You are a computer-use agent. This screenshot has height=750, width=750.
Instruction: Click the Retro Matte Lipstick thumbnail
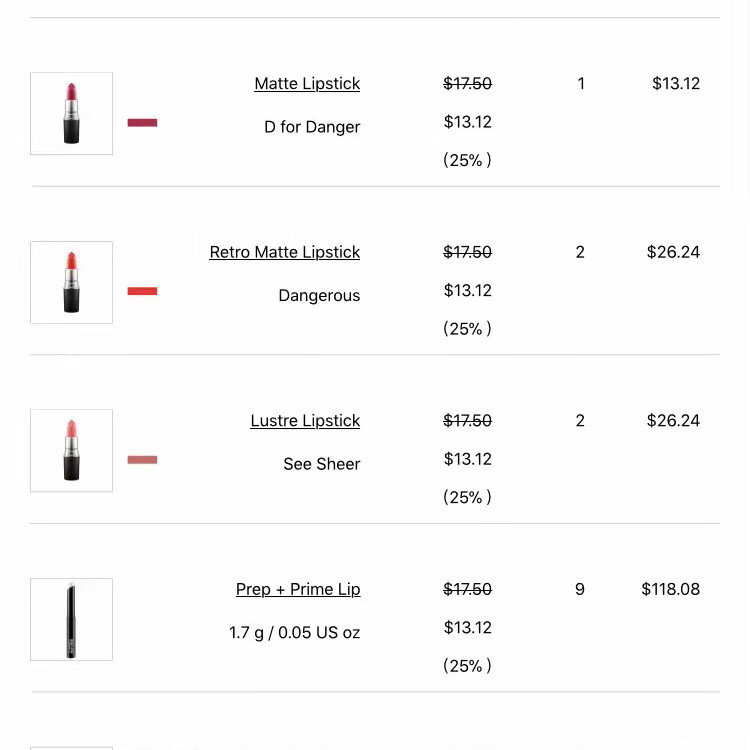coord(71,282)
